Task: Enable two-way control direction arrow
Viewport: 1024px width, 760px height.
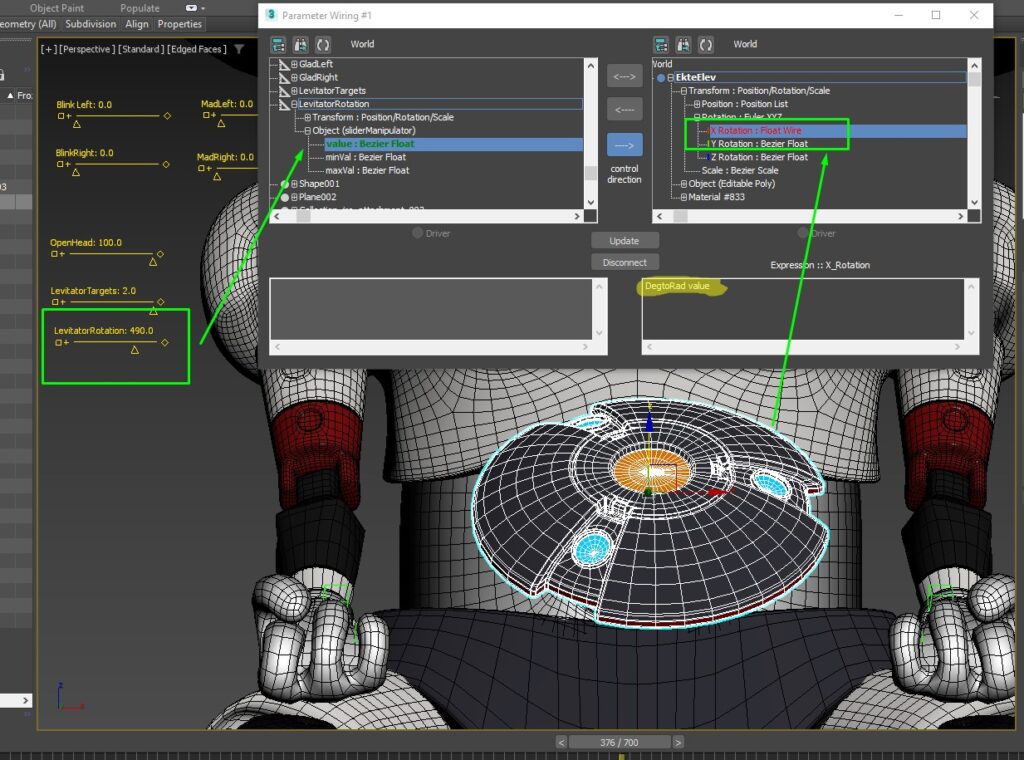Action: [x=624, y=76]
